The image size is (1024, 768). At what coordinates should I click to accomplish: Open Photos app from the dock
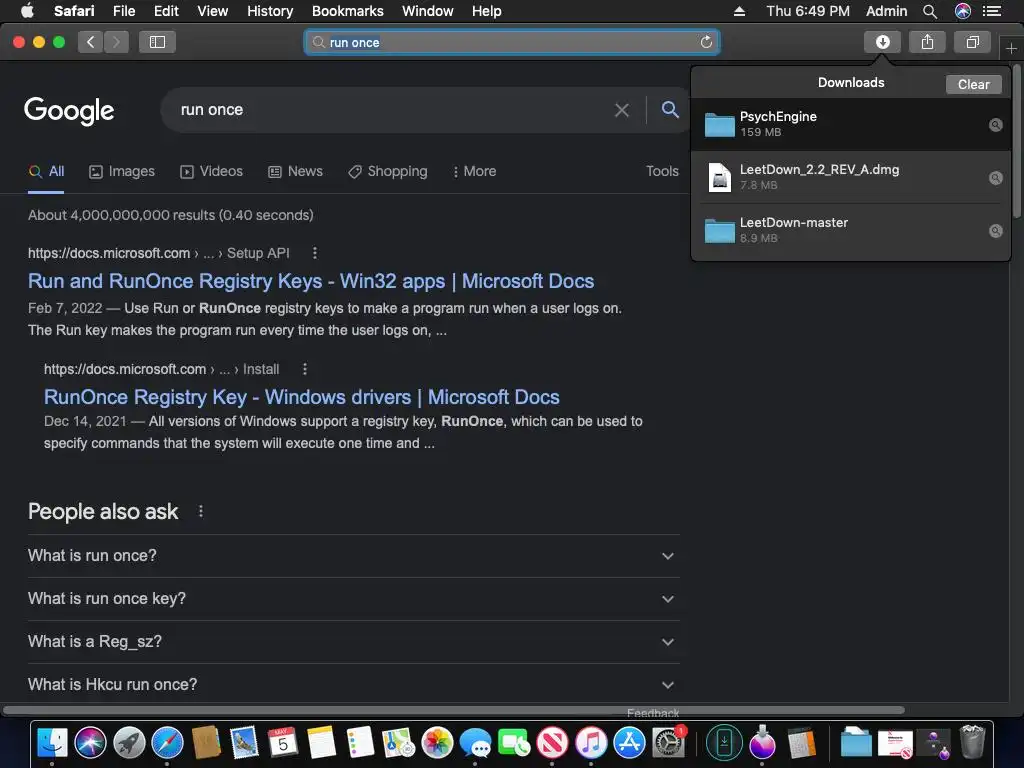437,743
